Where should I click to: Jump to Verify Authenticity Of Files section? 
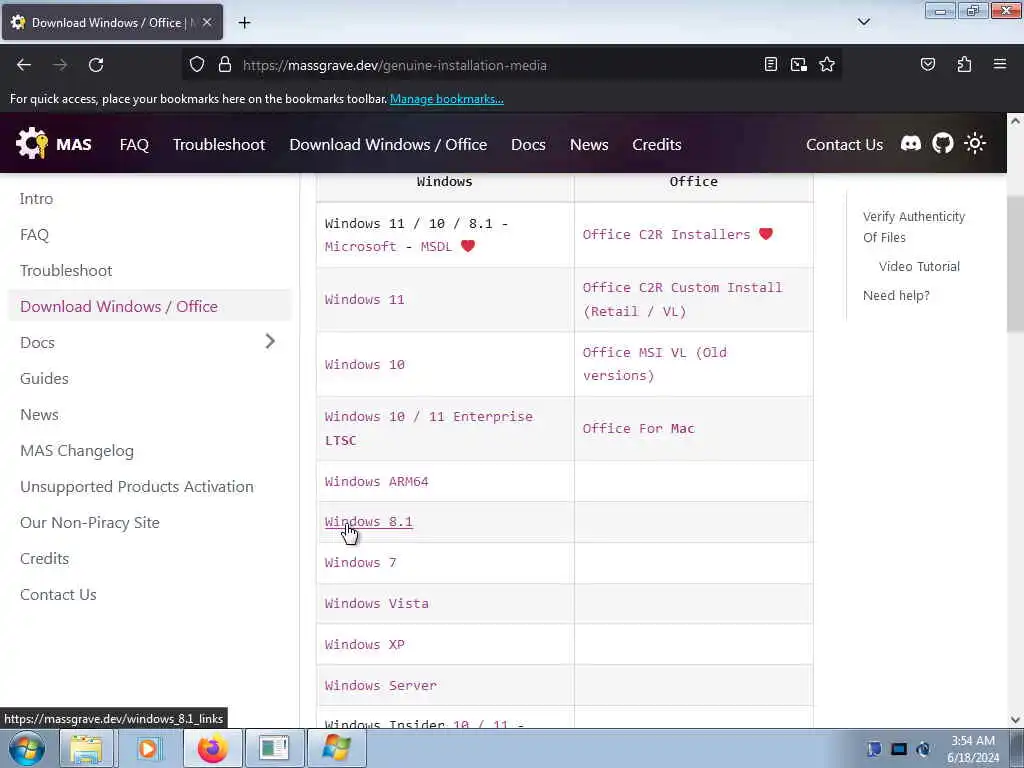[913, 227]
